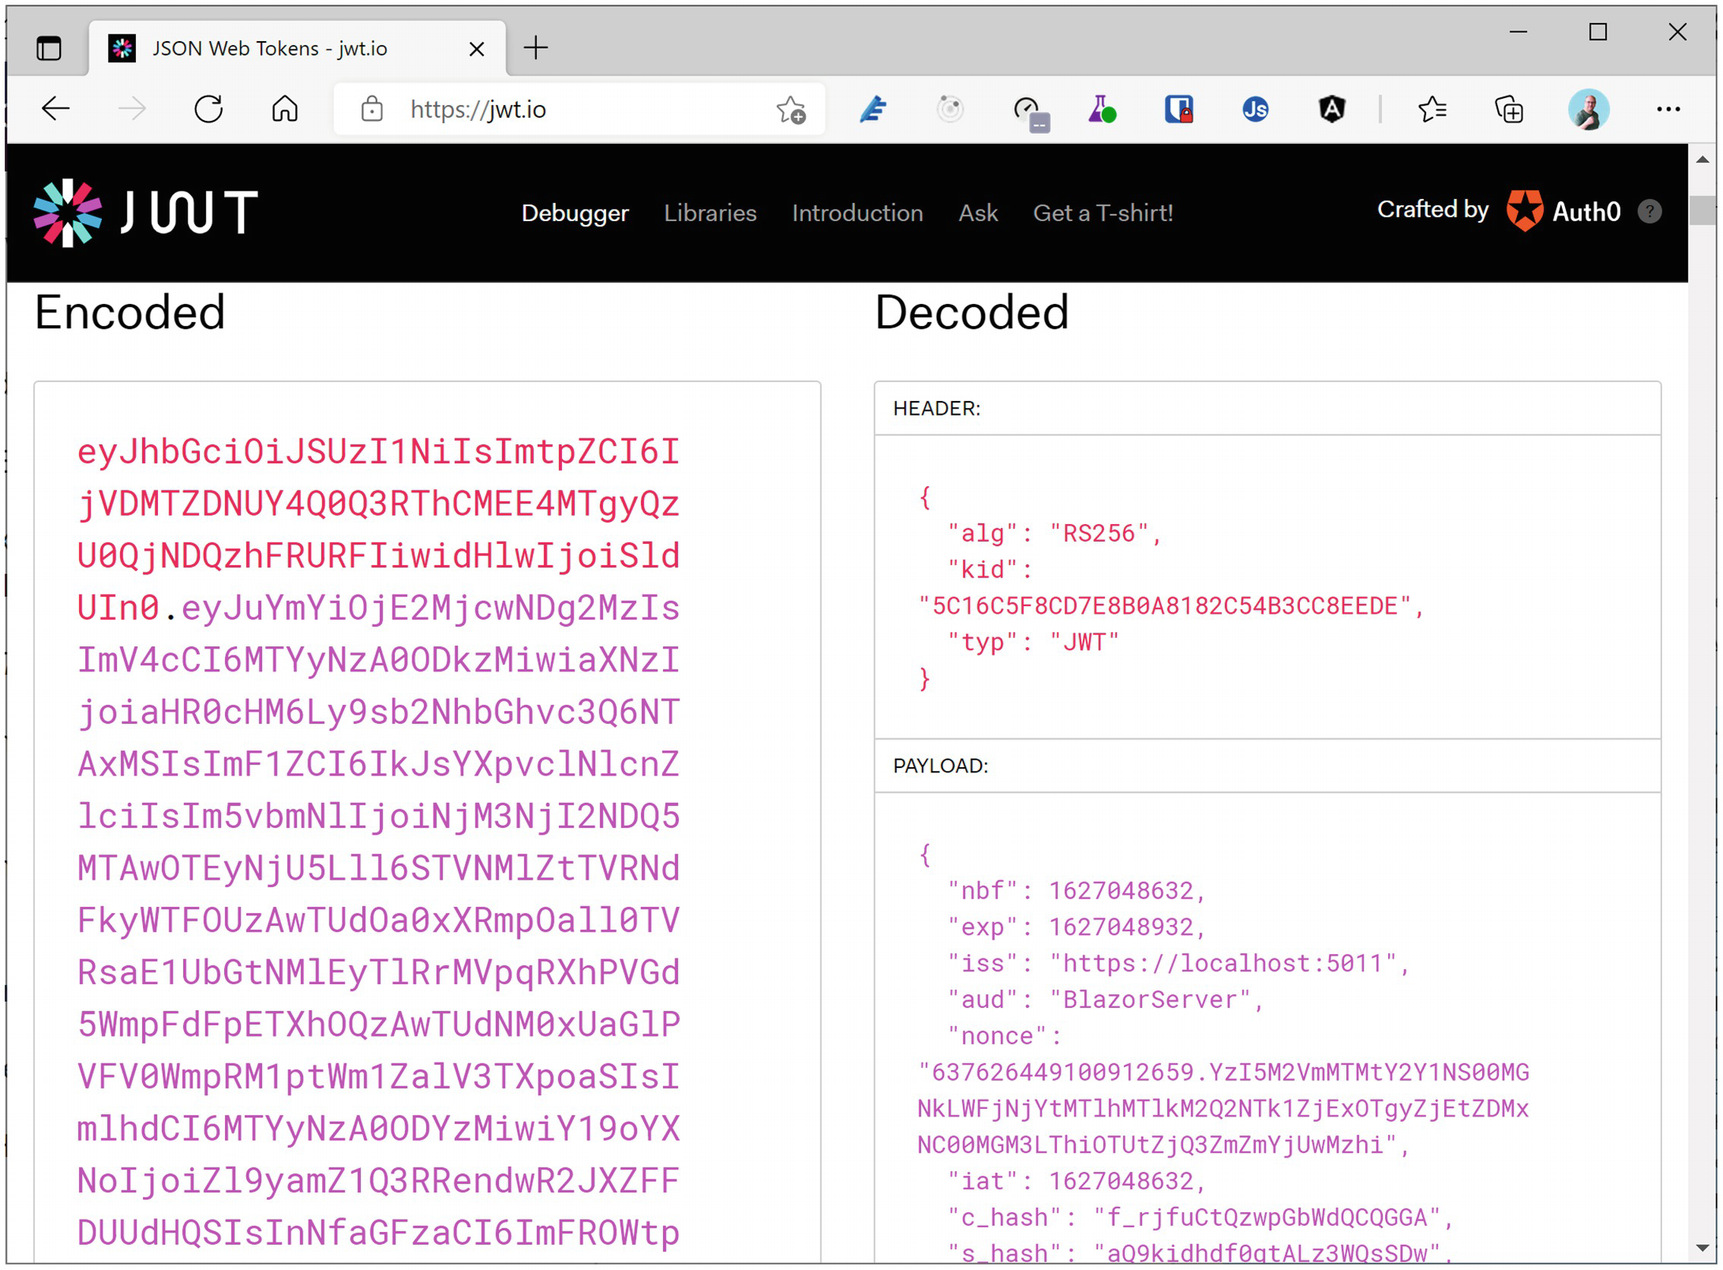Open the Collections icon in the toolbar
This screenshot has height=1270, width=1723.
(1508, 110)
